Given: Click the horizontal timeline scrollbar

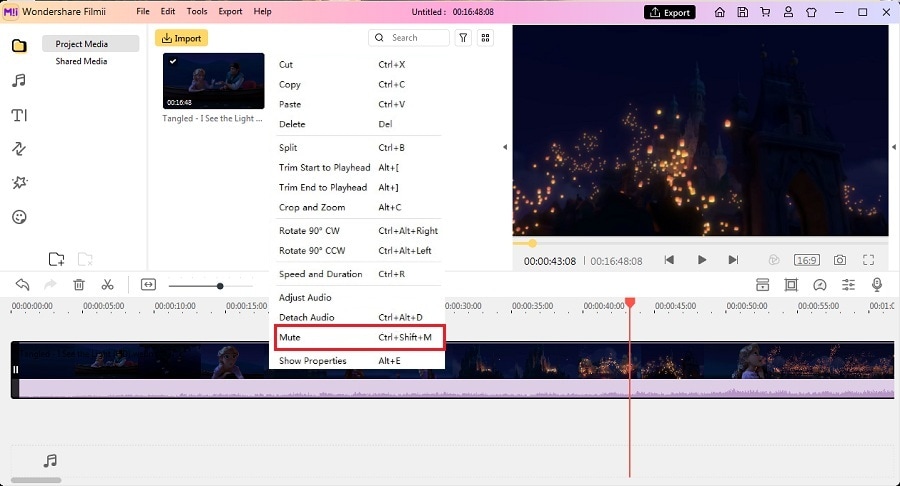Looking at the screenshot, I should coord(36,480).
